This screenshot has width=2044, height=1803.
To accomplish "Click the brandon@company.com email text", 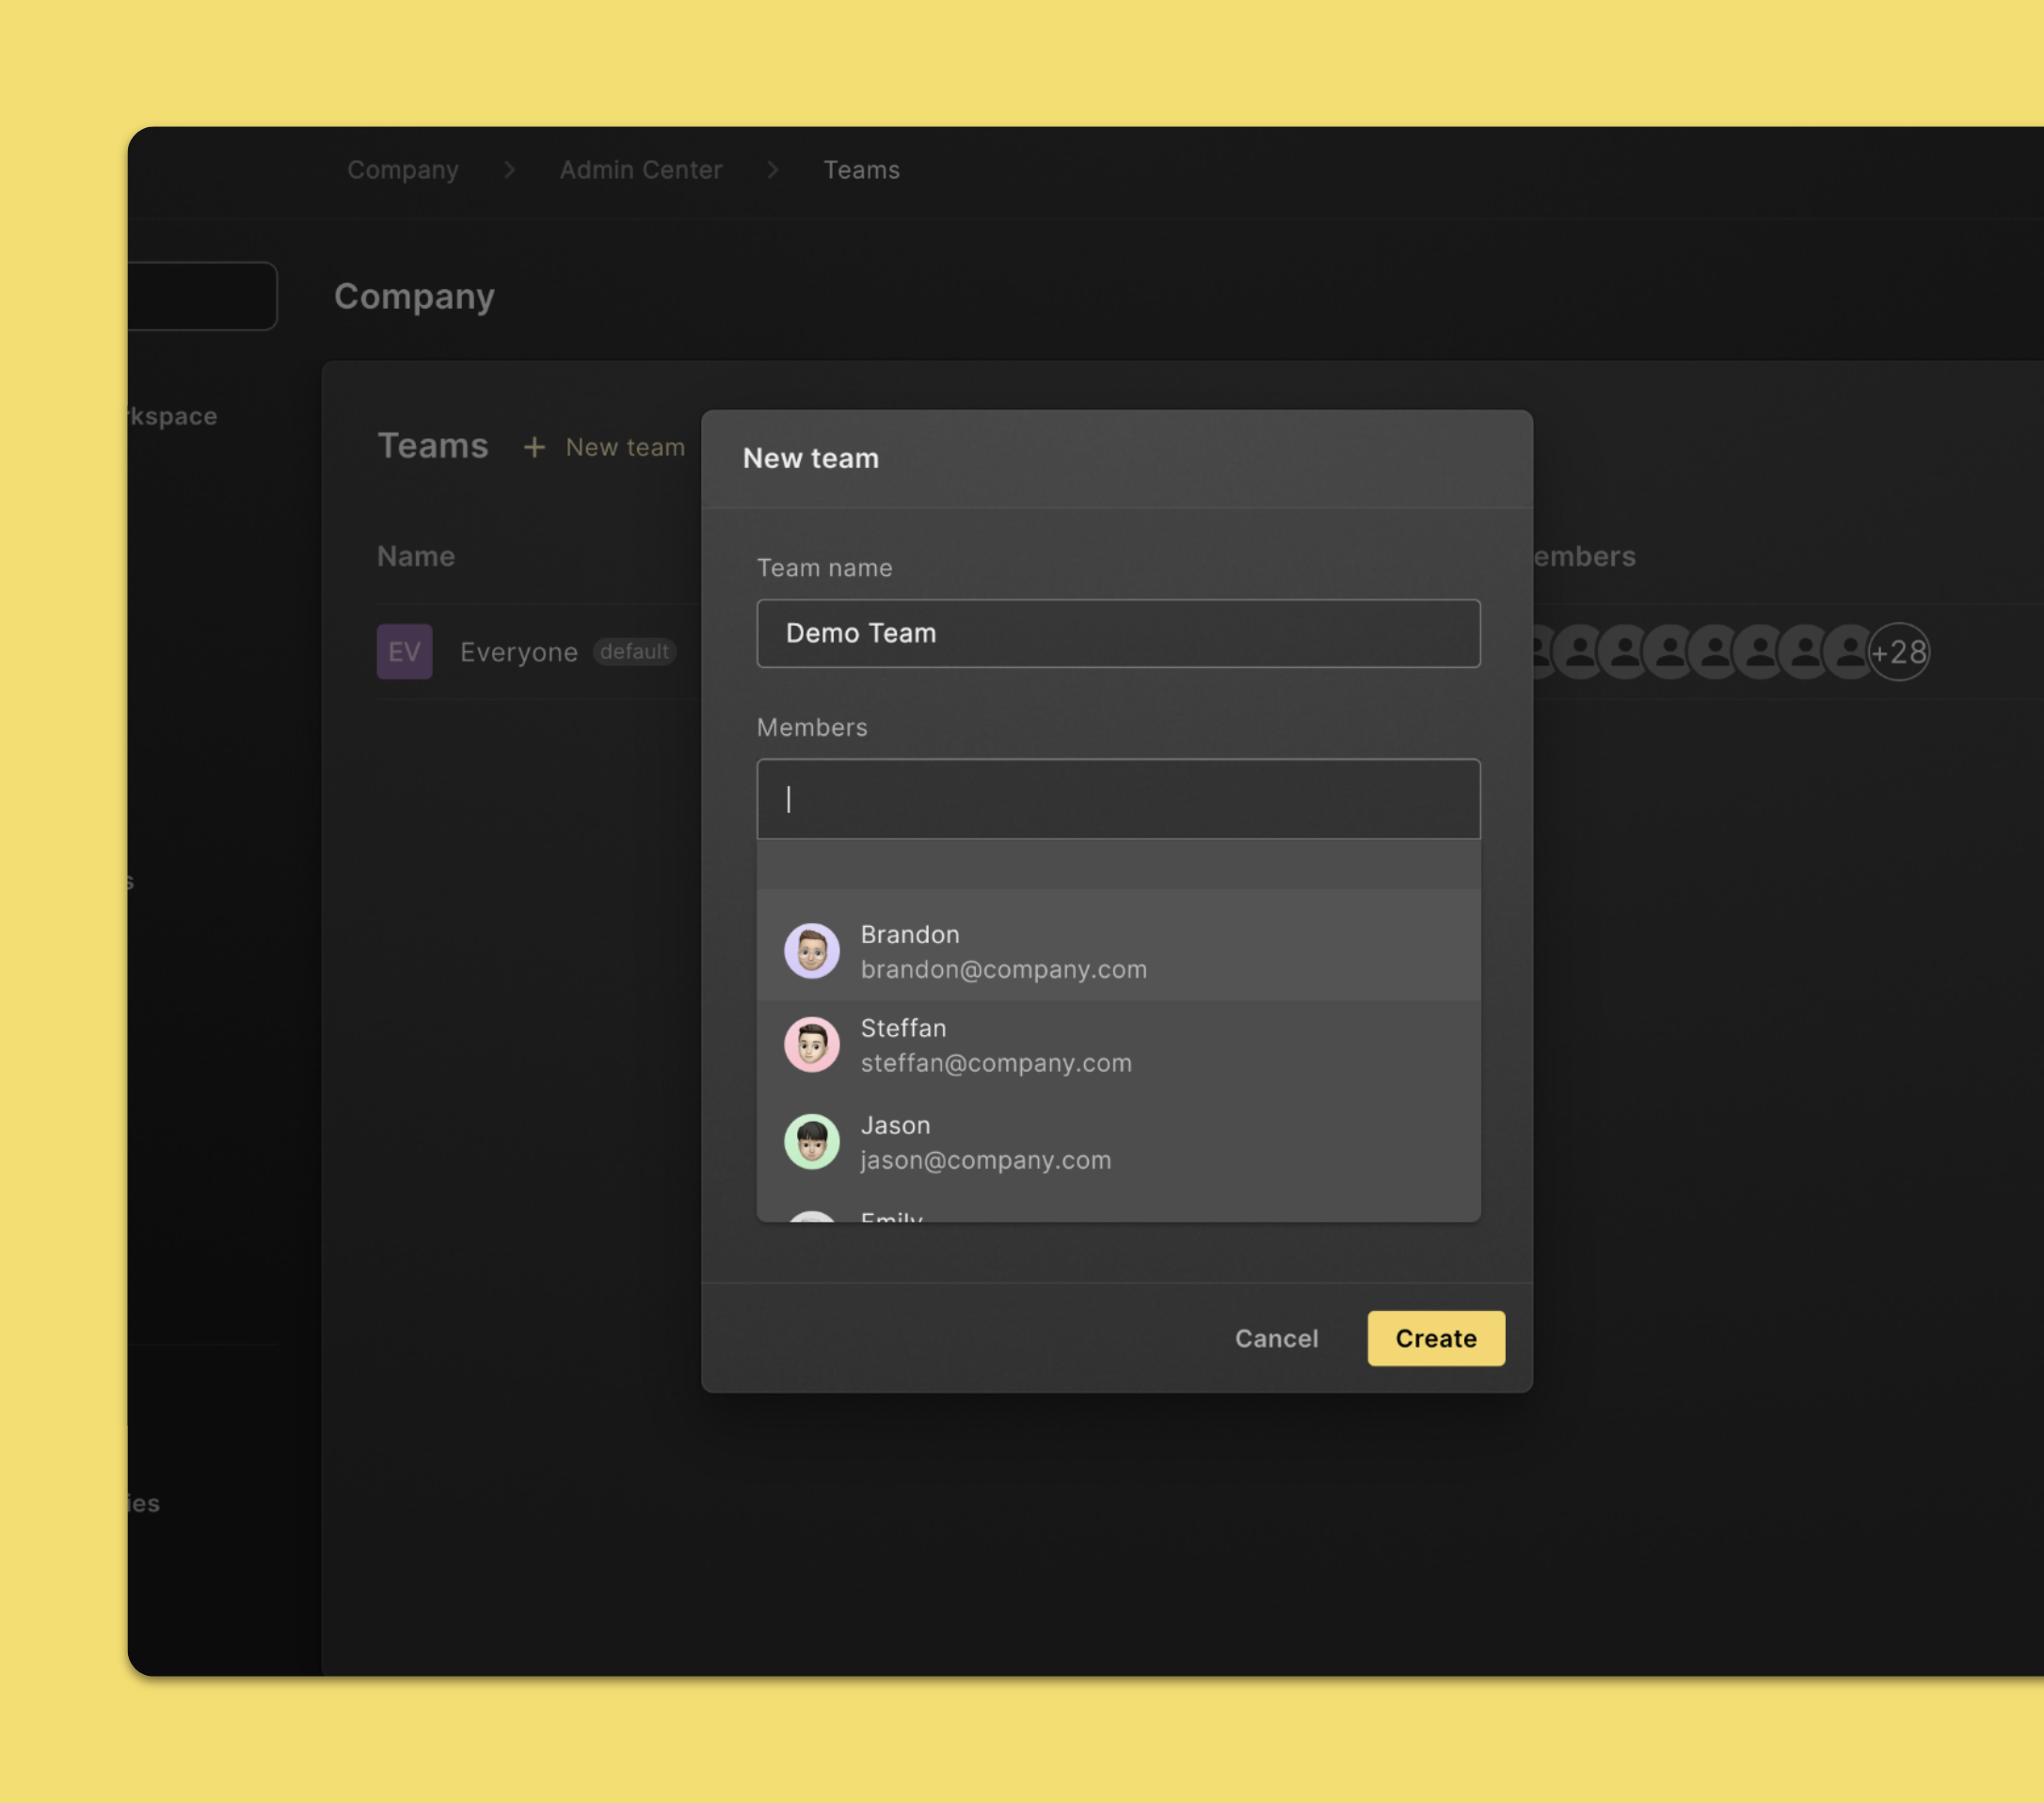I will pos(1003,969).
